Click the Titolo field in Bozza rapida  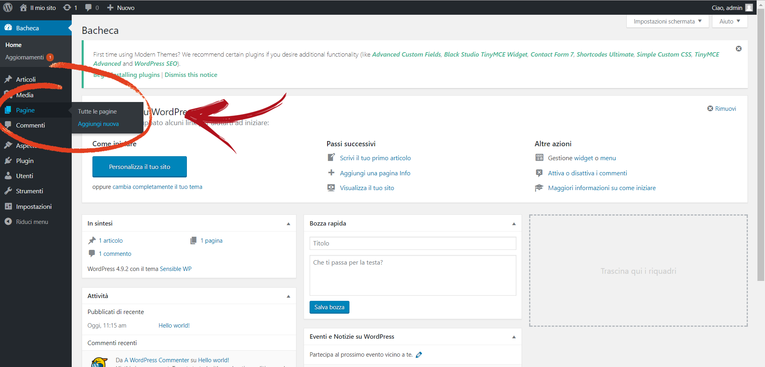pyautogui.click(x=413, y=243)
